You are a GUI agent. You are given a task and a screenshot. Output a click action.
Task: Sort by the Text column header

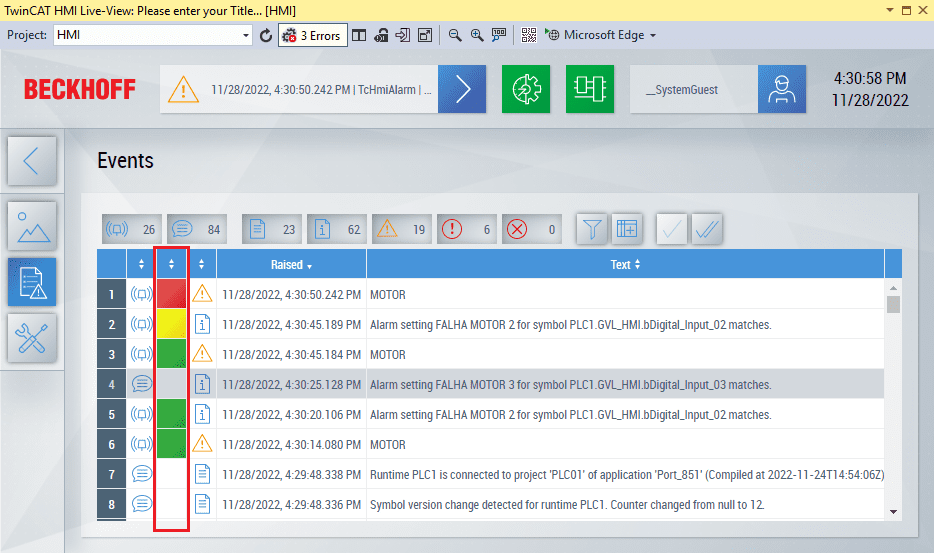click(625, 264)
